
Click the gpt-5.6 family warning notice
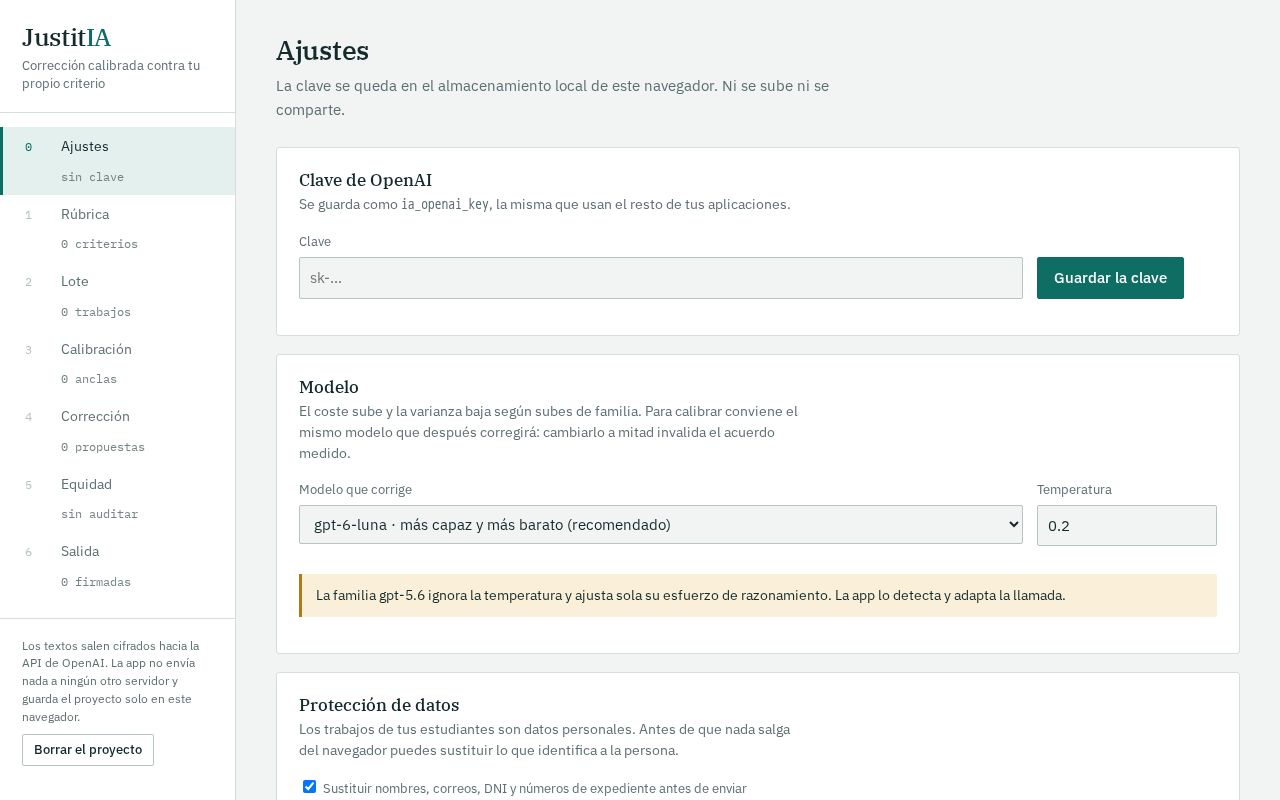(758, 595)
